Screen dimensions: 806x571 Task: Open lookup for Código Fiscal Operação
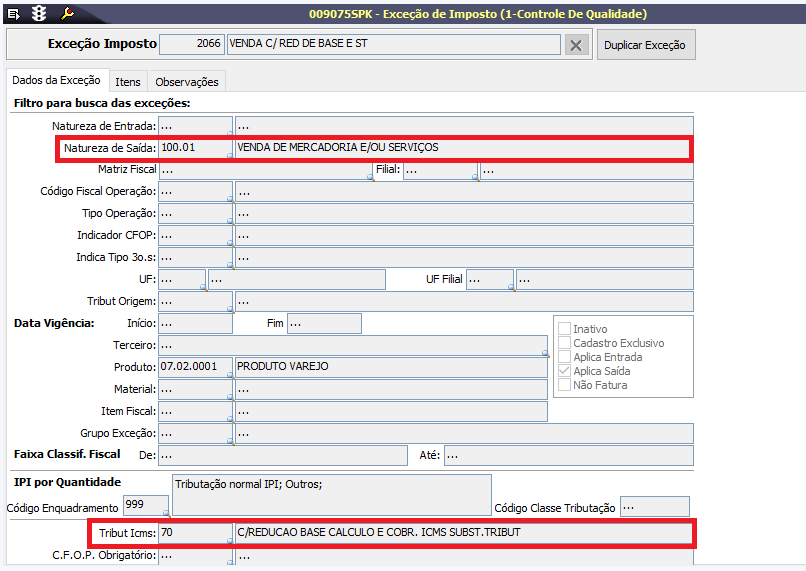pyautogui.click(x=230, y=199)
